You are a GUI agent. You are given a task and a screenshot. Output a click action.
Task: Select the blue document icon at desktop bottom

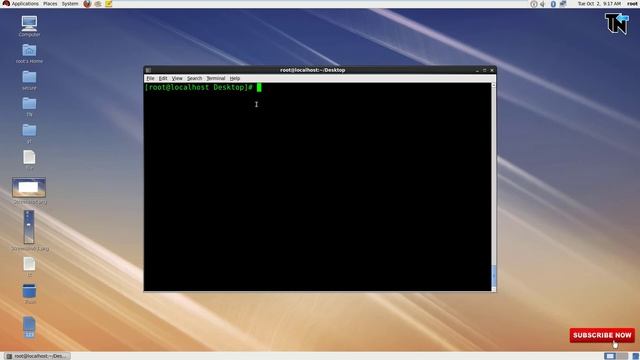tap(29, 327)
